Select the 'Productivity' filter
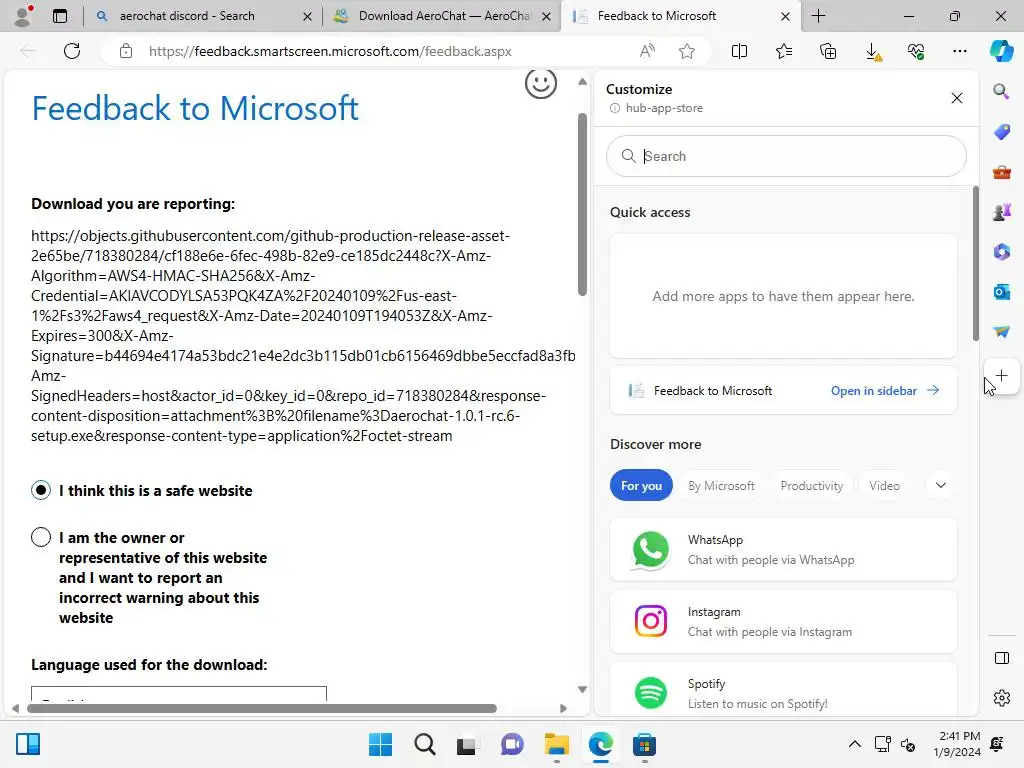The image size is (1024, 768). pos(812,485)
